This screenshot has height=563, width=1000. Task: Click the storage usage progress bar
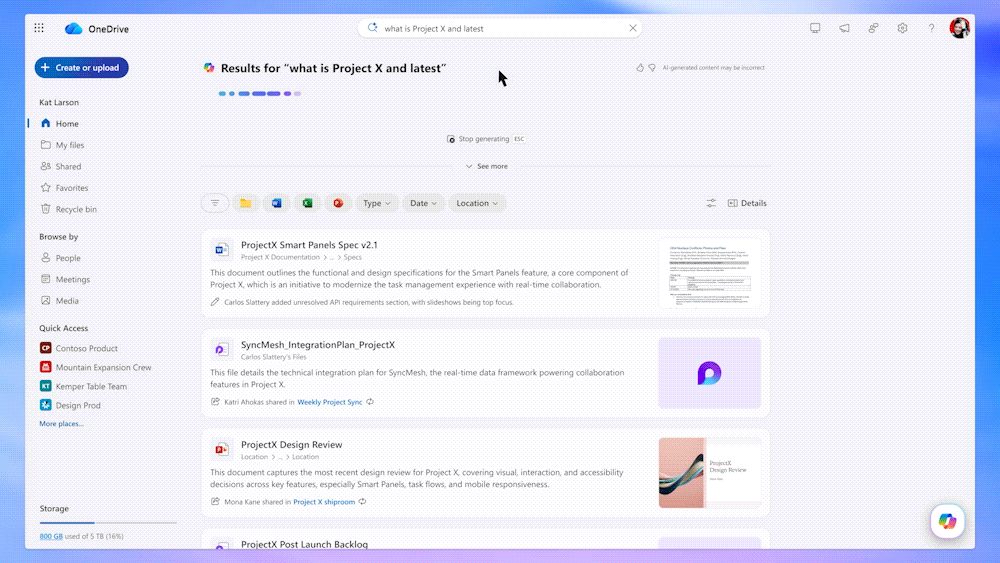click(x=108, y=523)
